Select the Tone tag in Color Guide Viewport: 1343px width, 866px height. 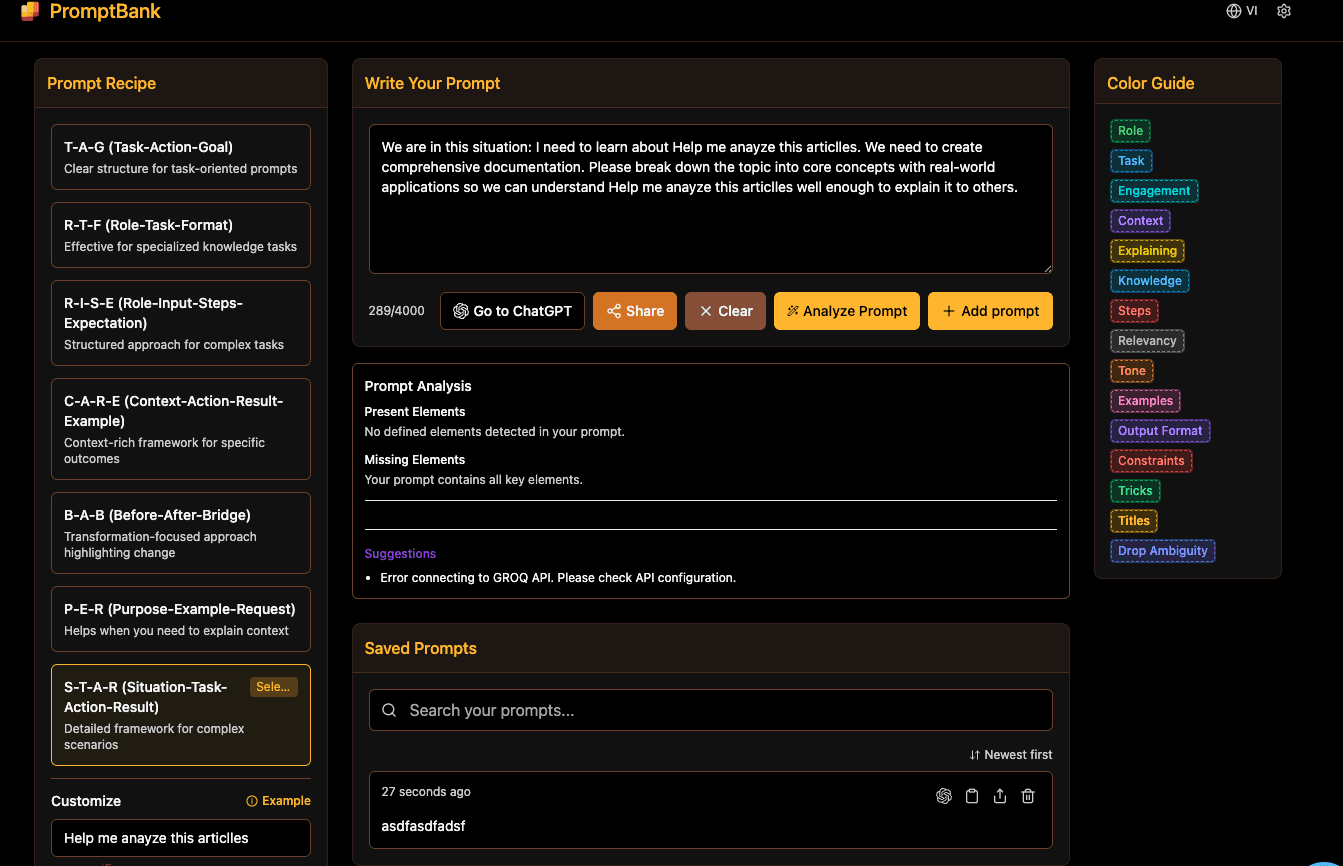pos(1131,370)
